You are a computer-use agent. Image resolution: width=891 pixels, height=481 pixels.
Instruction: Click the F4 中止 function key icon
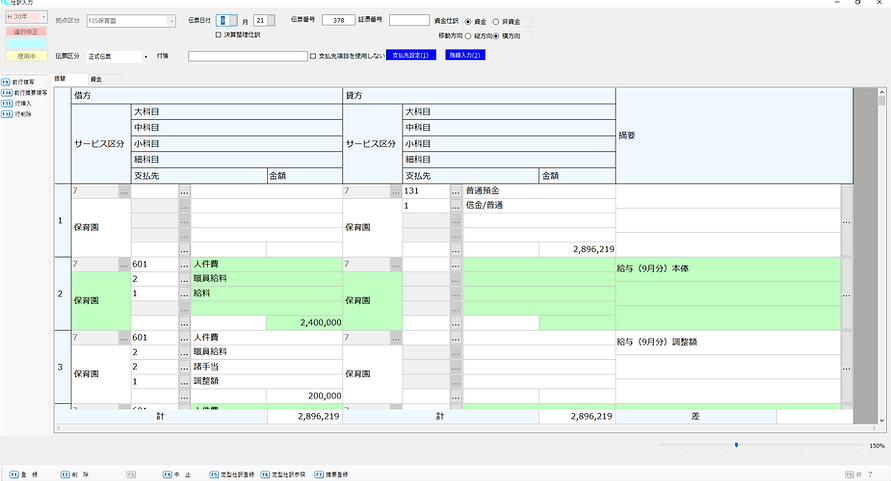pyautogui.click(x=167, y=474)
